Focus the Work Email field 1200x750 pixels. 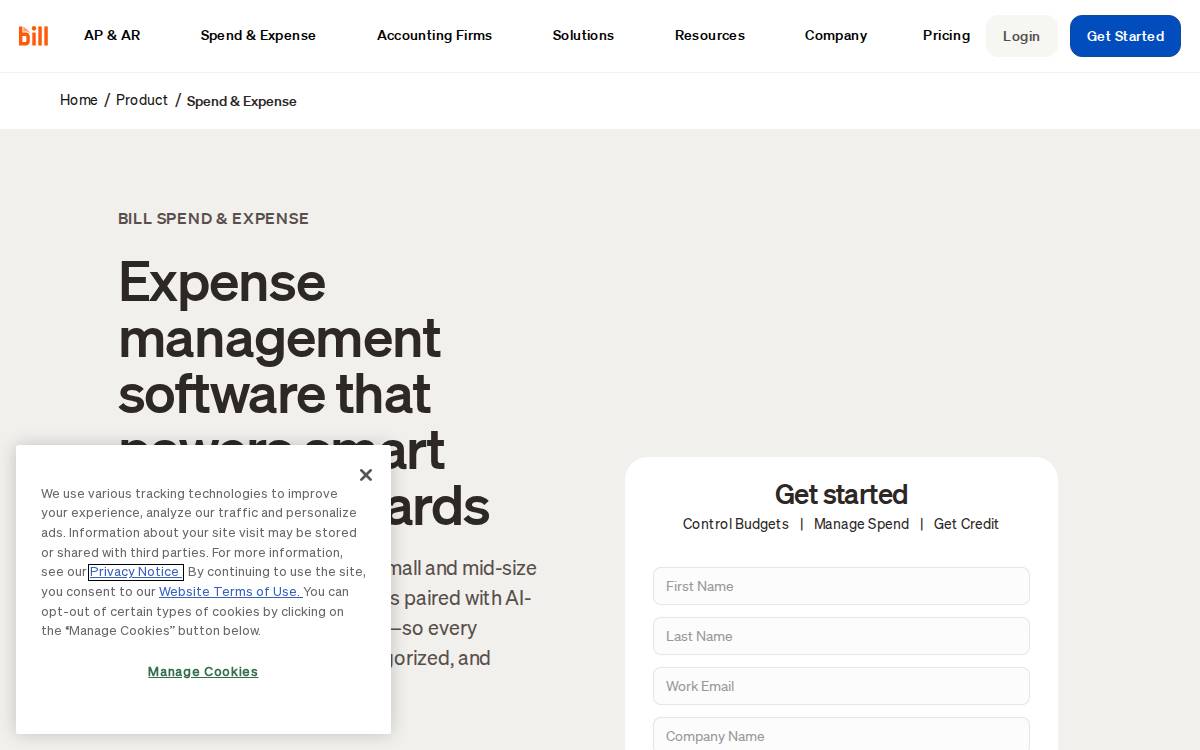click(x=841, y=686)
